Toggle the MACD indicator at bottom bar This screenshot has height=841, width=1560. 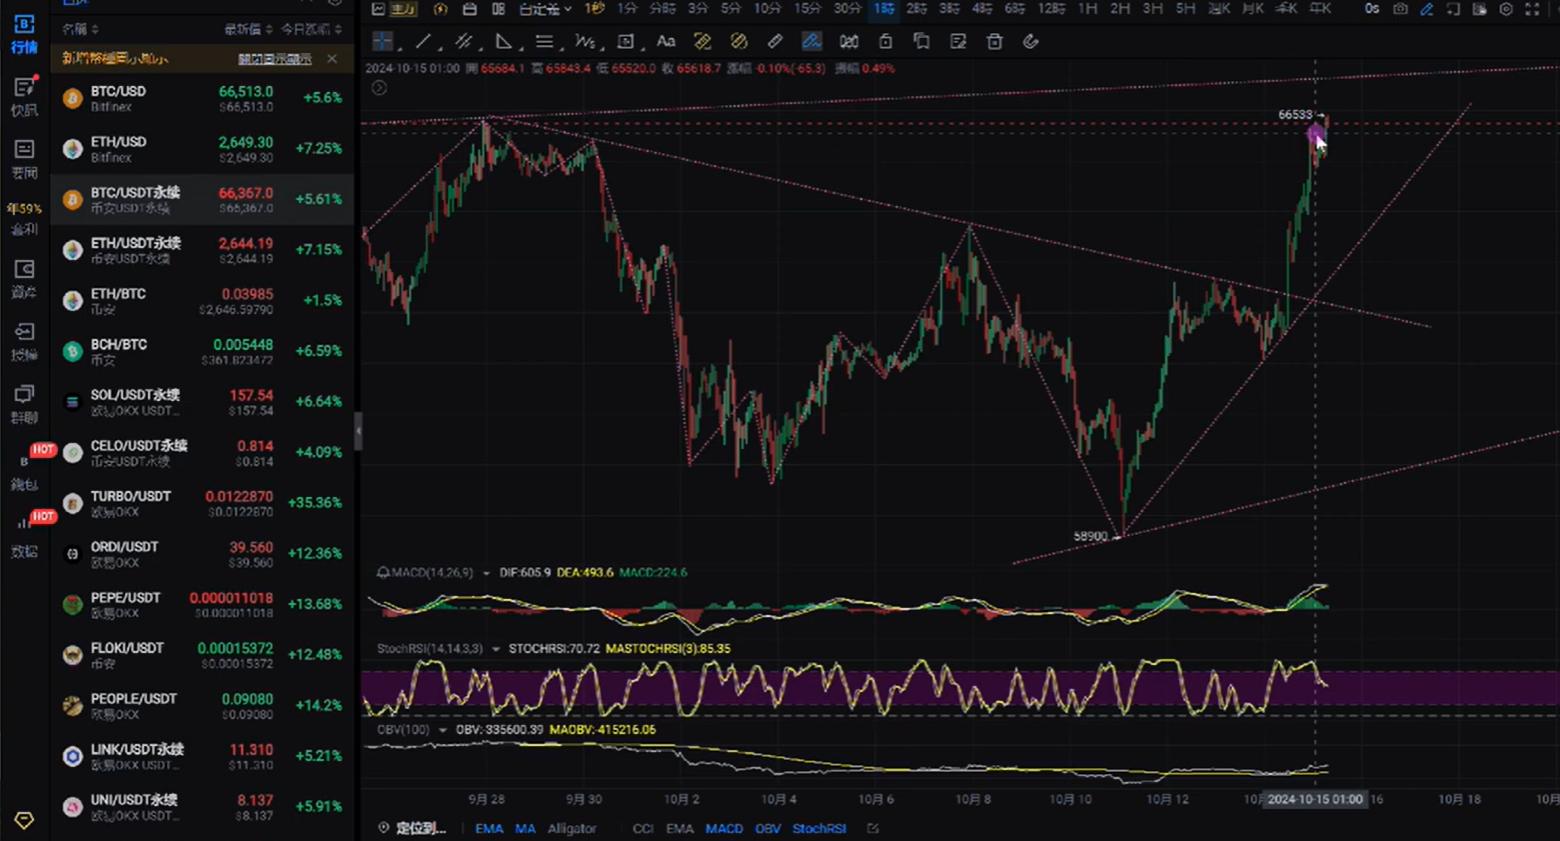[724, 828]
